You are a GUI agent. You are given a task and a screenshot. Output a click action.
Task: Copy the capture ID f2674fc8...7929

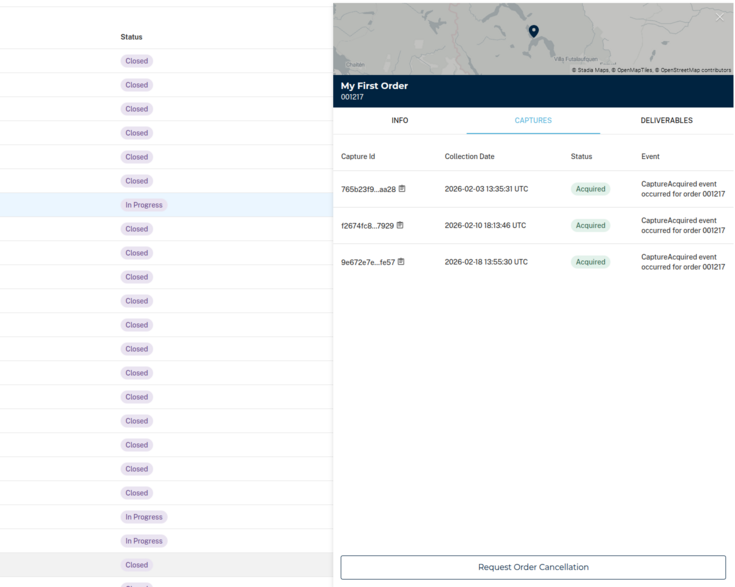point(400,226)
